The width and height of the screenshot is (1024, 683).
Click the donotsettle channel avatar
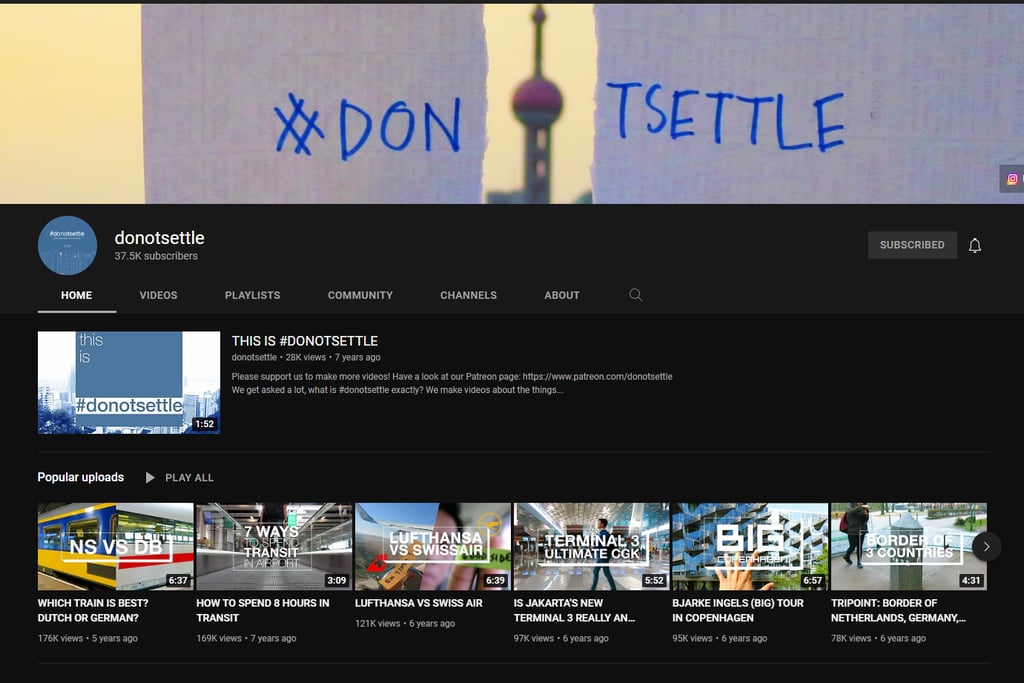coord(67,246)
